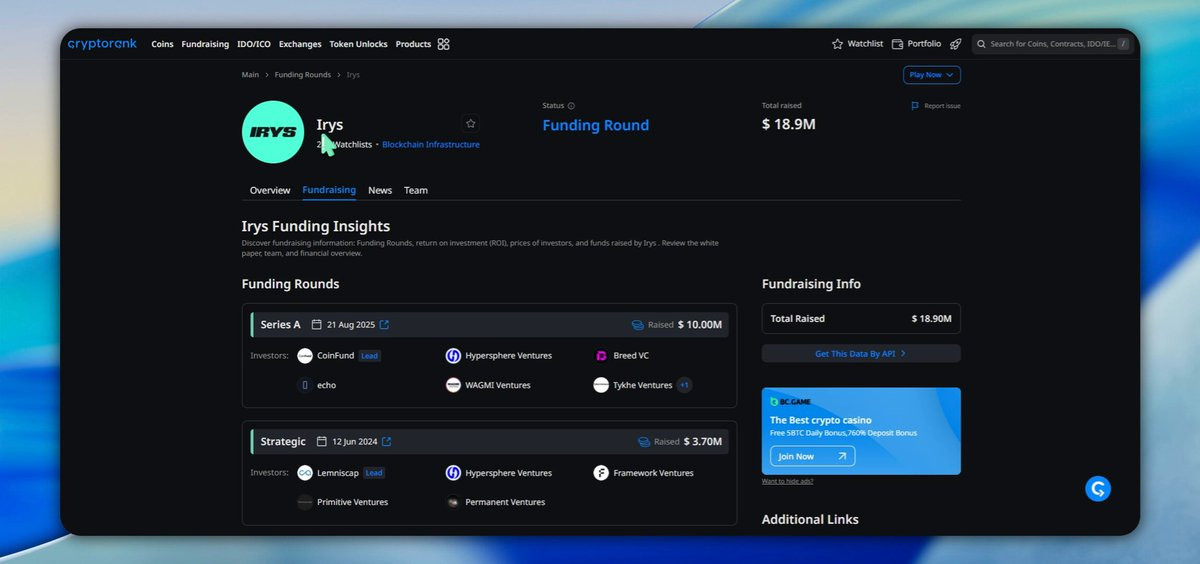Switch to the News tab
1200x564 pixels.
click(380, 190)
